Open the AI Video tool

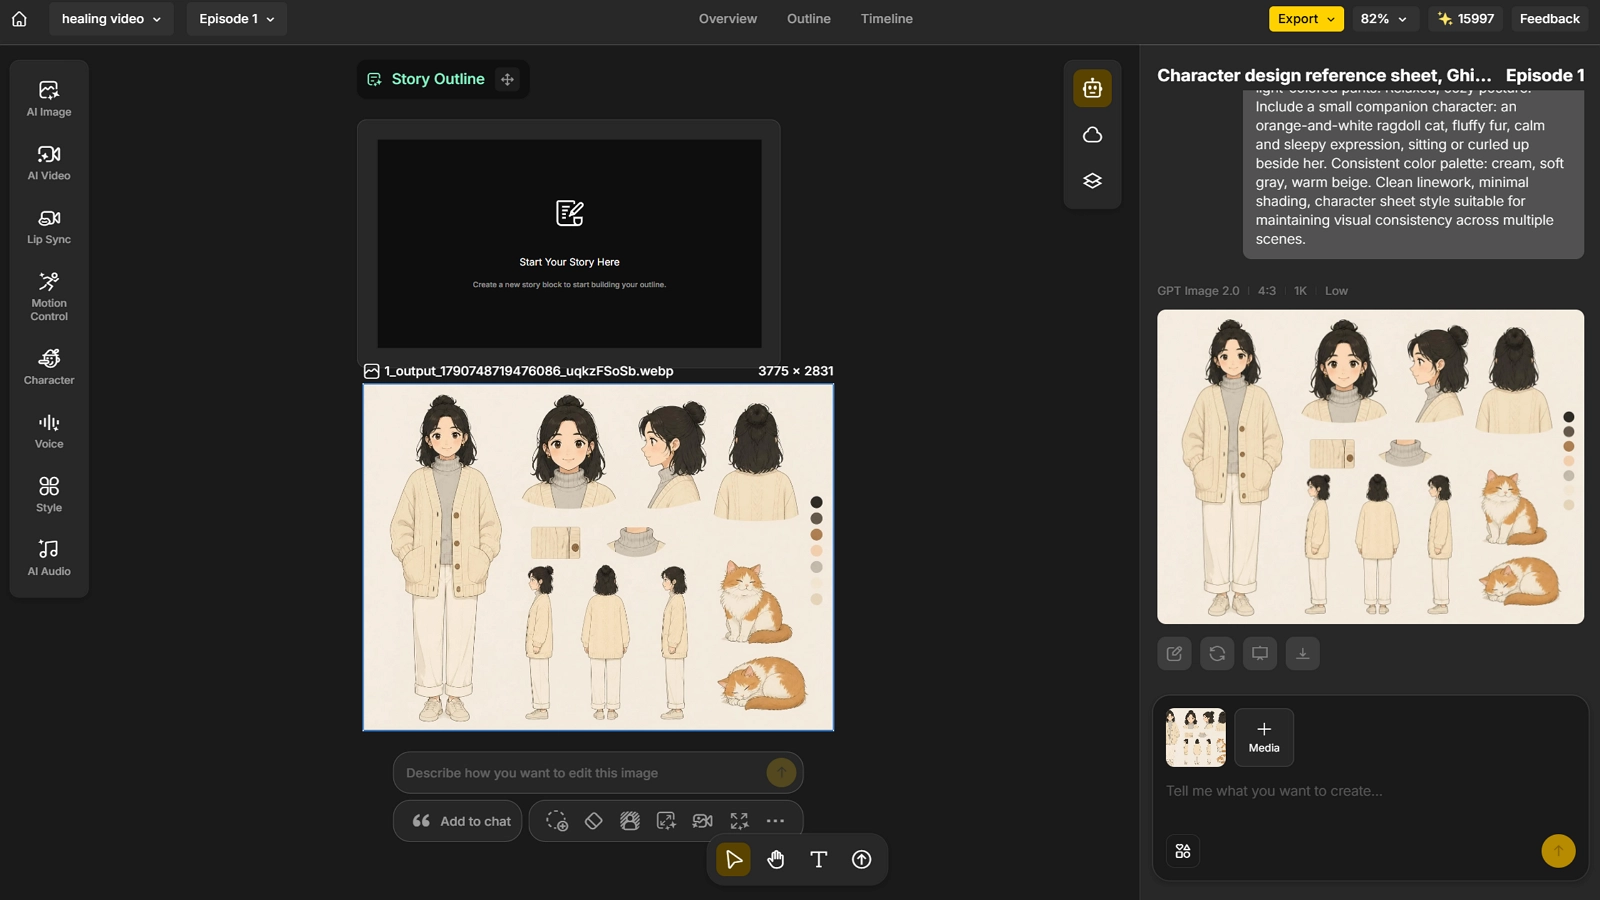click(x=49, y=163)
